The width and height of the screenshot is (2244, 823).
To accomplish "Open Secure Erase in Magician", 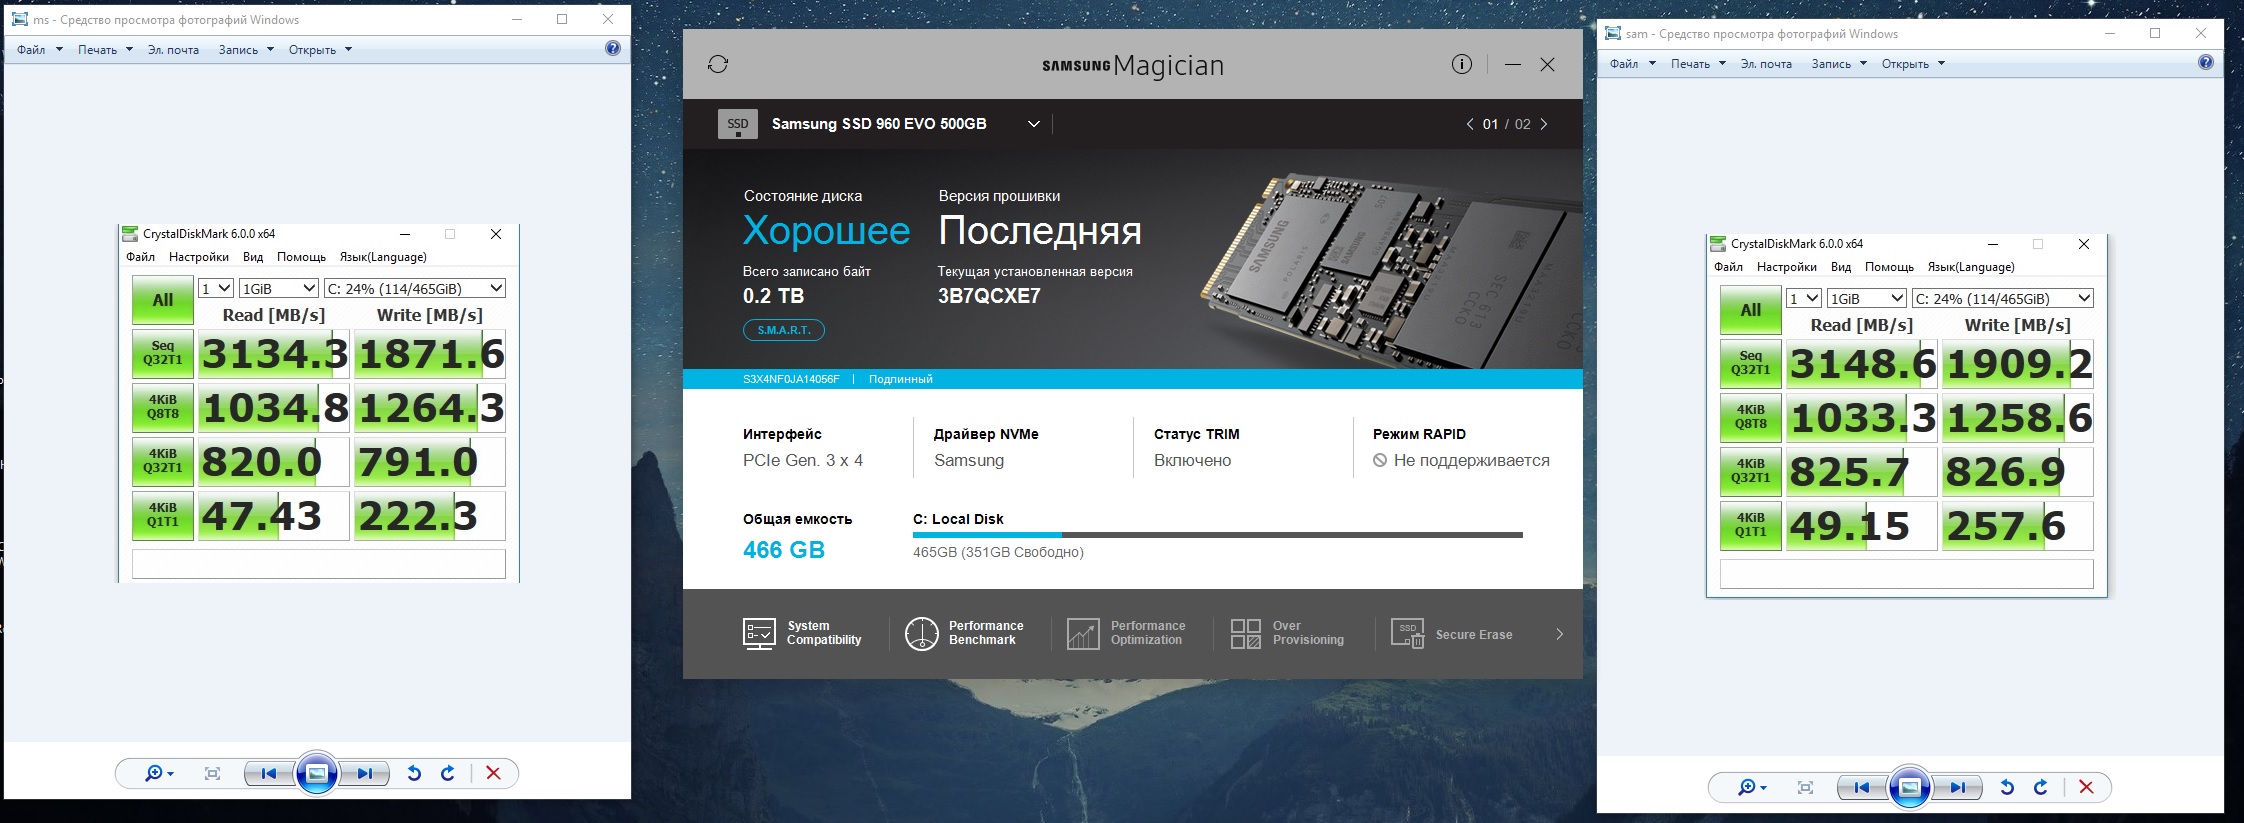I will pos(1452,634).
